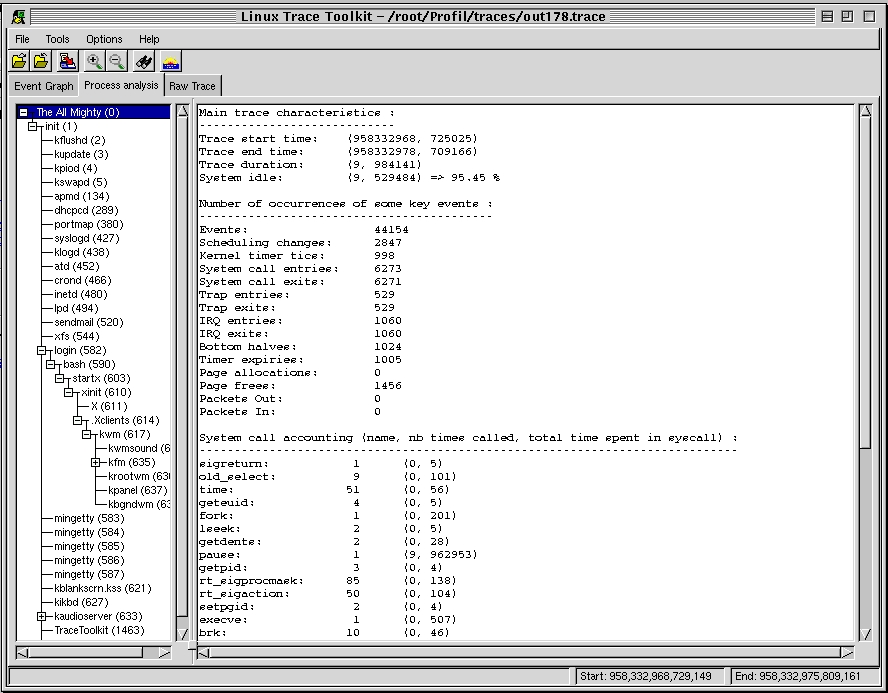The image size is (888, 693).
Task: Click the sunrise toolbar icon
Action: coord(171,61)
